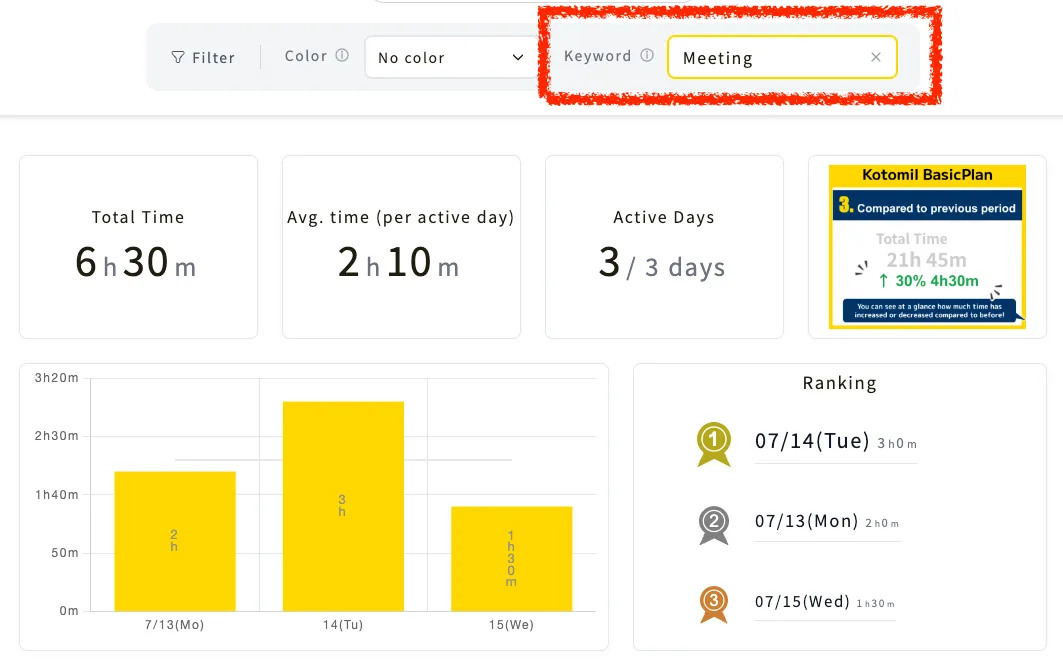Click the 7/13(Mo) yellow bar

pos(175,541)
